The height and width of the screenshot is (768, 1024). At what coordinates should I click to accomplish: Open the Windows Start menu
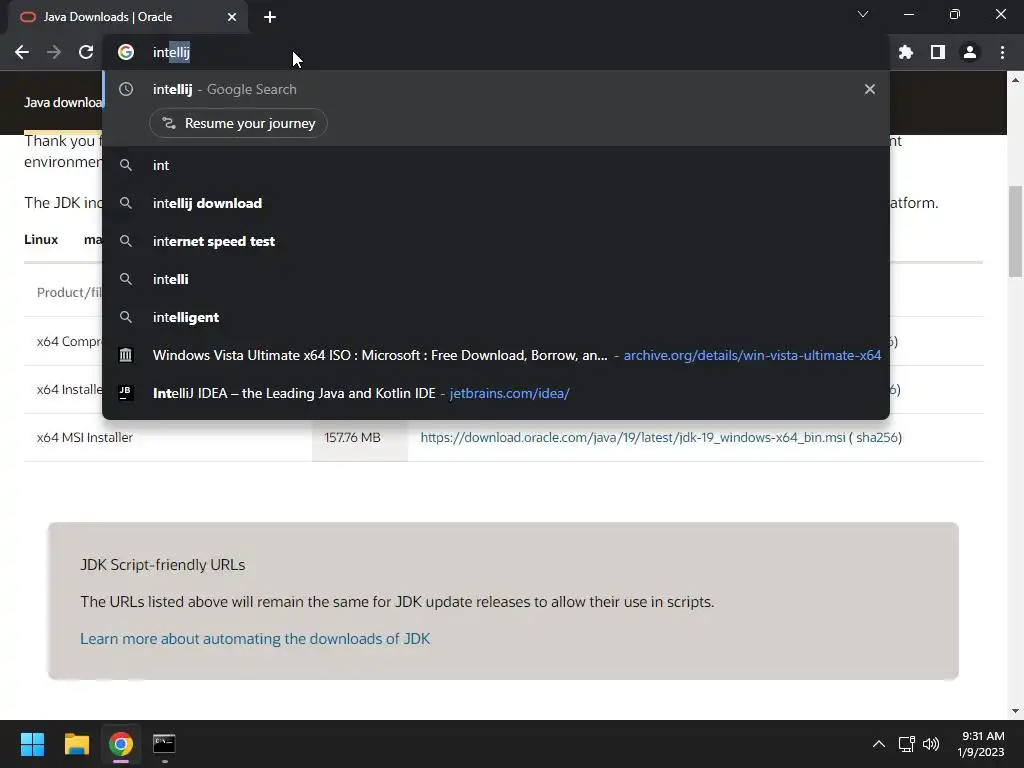[x=32, y=744]
